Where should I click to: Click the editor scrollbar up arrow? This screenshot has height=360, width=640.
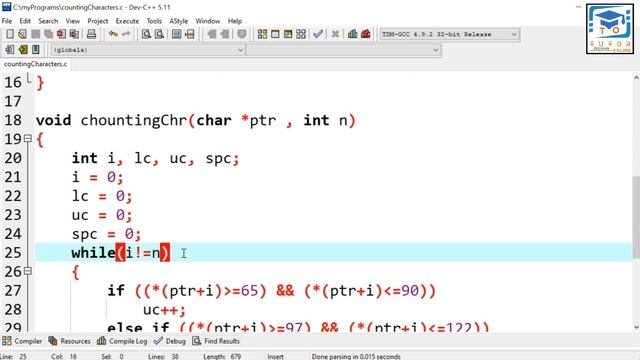[x=636, y=77]
